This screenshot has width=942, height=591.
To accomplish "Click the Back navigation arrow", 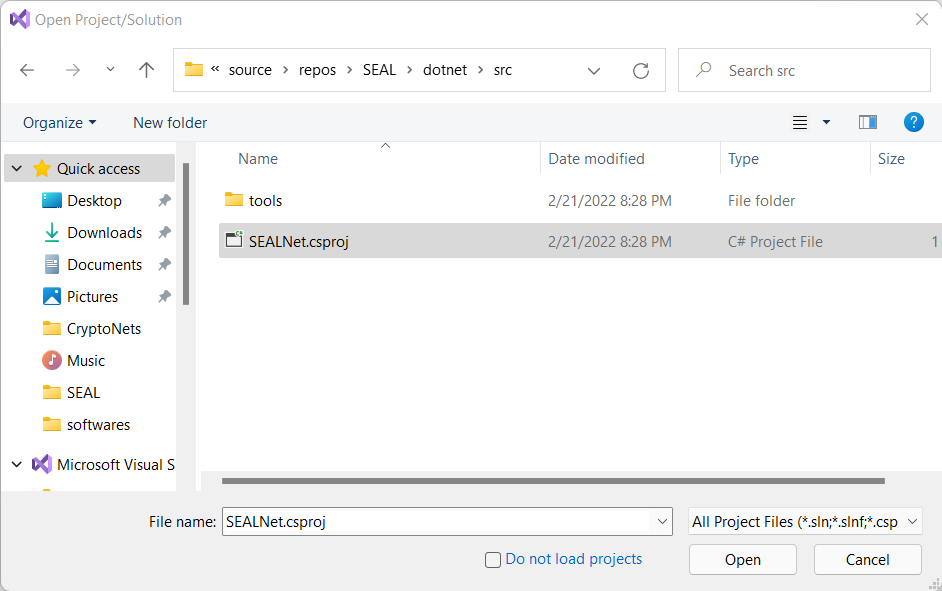I will [x=27, y=70].
